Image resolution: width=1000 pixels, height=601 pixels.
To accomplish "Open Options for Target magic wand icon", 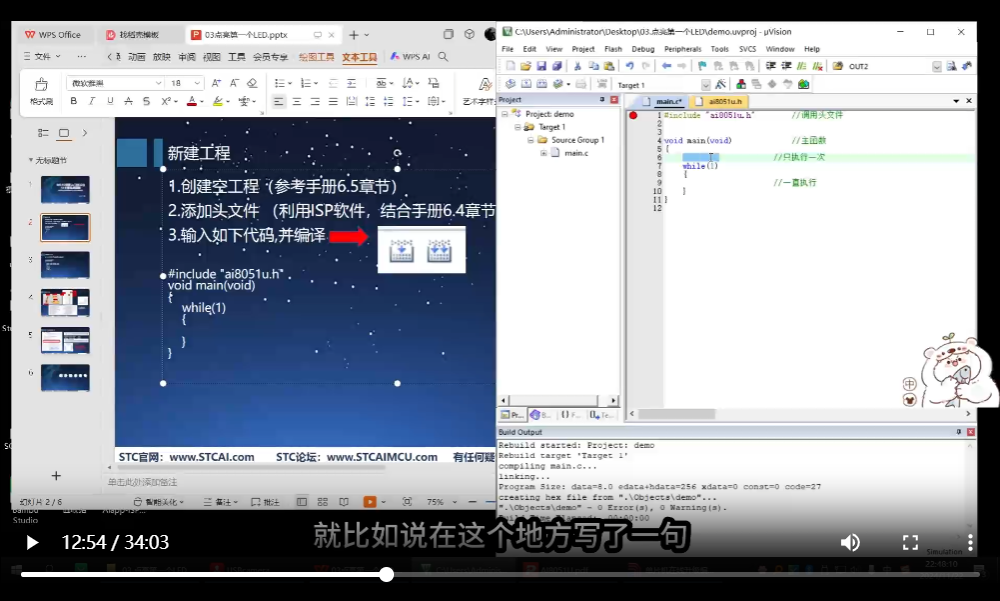I will [x=721, y=84].
